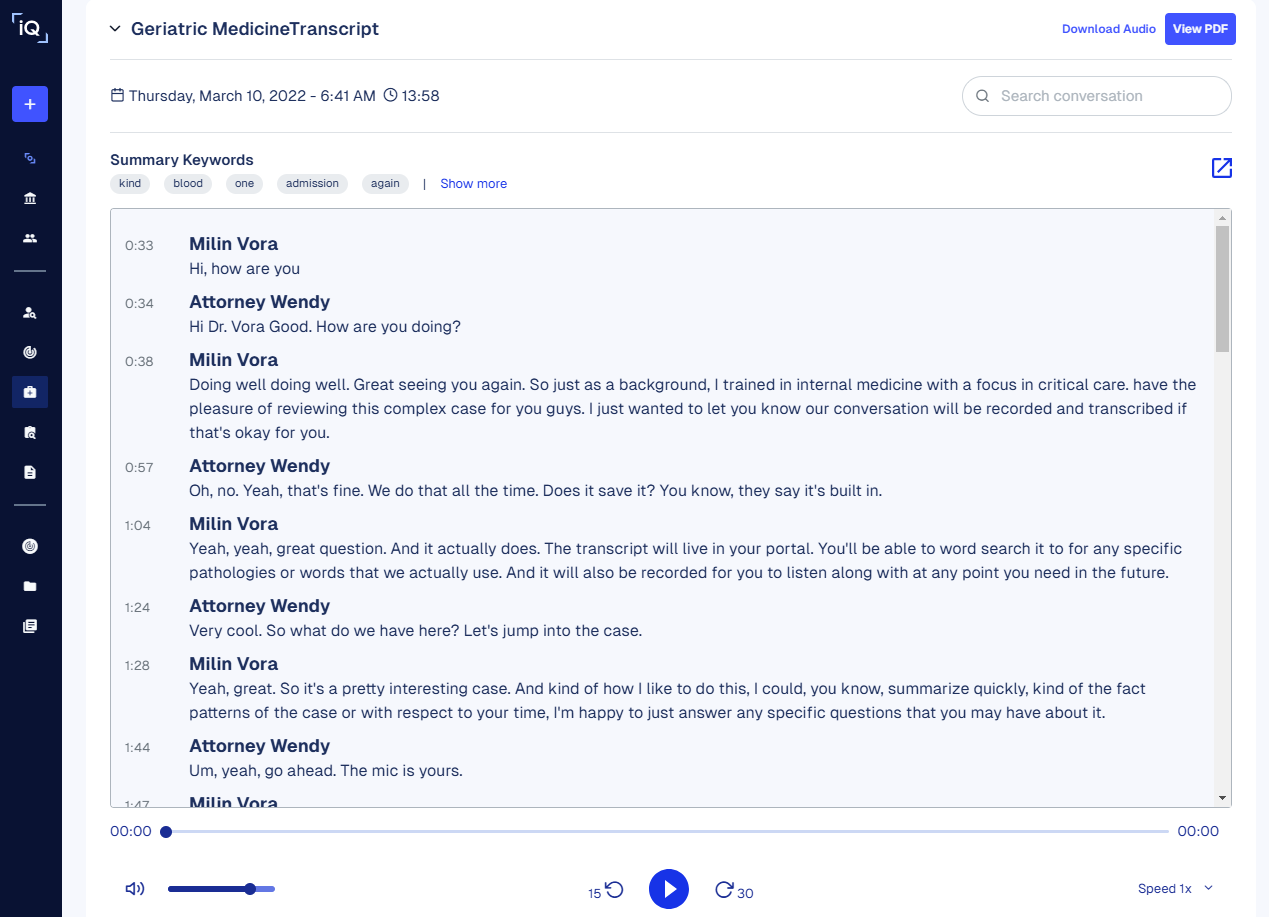Image resolution: width=1269 pixels, height=917 pixels.
Task: Click the blue plus button in sidebar
Action: click(30, 104)
